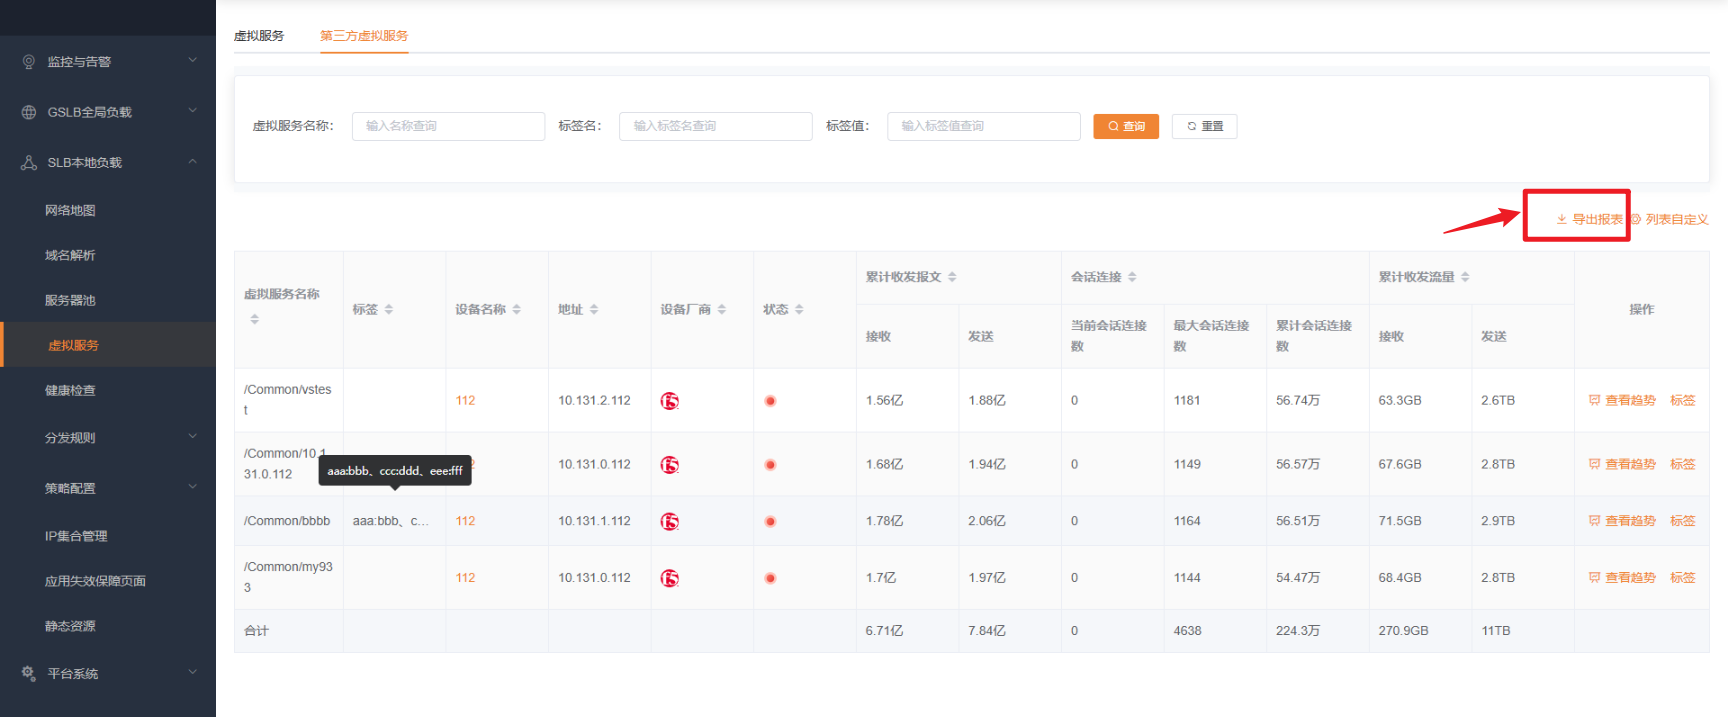Expand the 平台系统 sidebar menu

192,673
